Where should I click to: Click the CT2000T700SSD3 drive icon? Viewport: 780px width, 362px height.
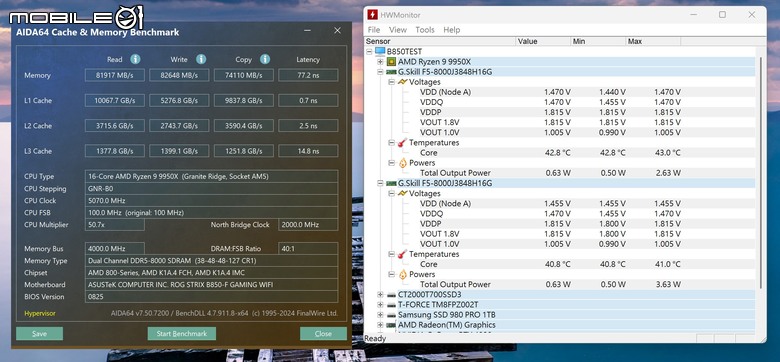[391, 295]
